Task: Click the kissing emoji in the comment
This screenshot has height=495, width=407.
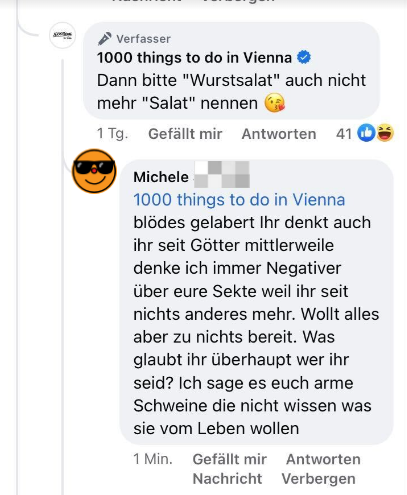Action: point(274,103)
